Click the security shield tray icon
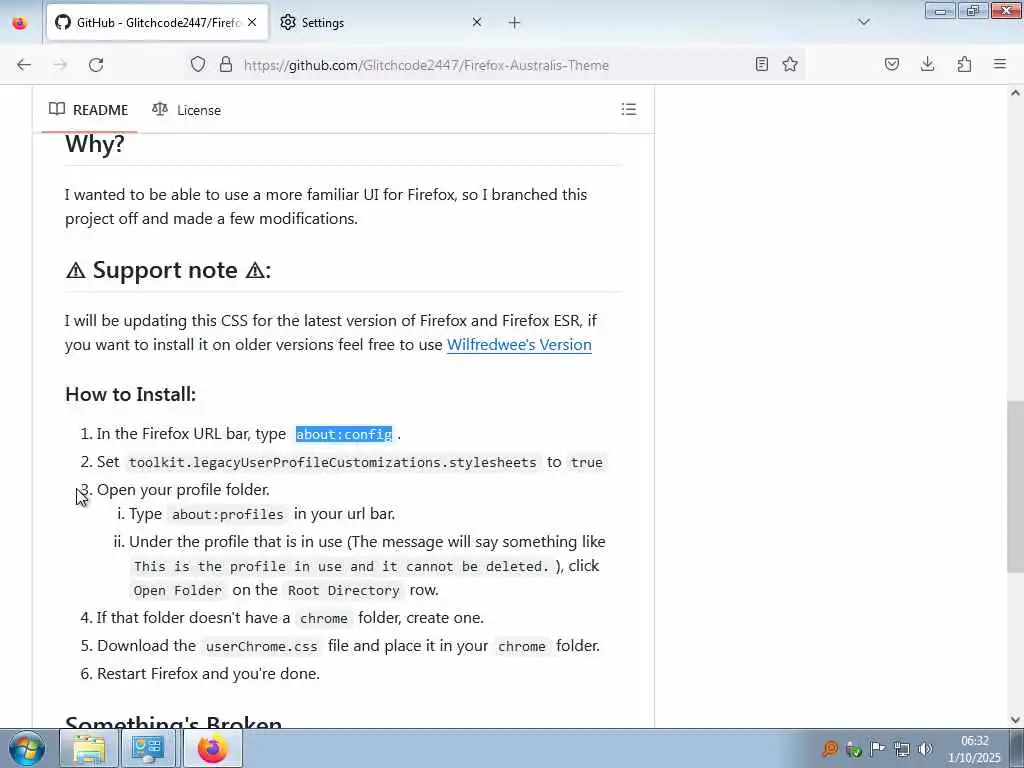The image size is (1024, 768). (x=854, y=749)
